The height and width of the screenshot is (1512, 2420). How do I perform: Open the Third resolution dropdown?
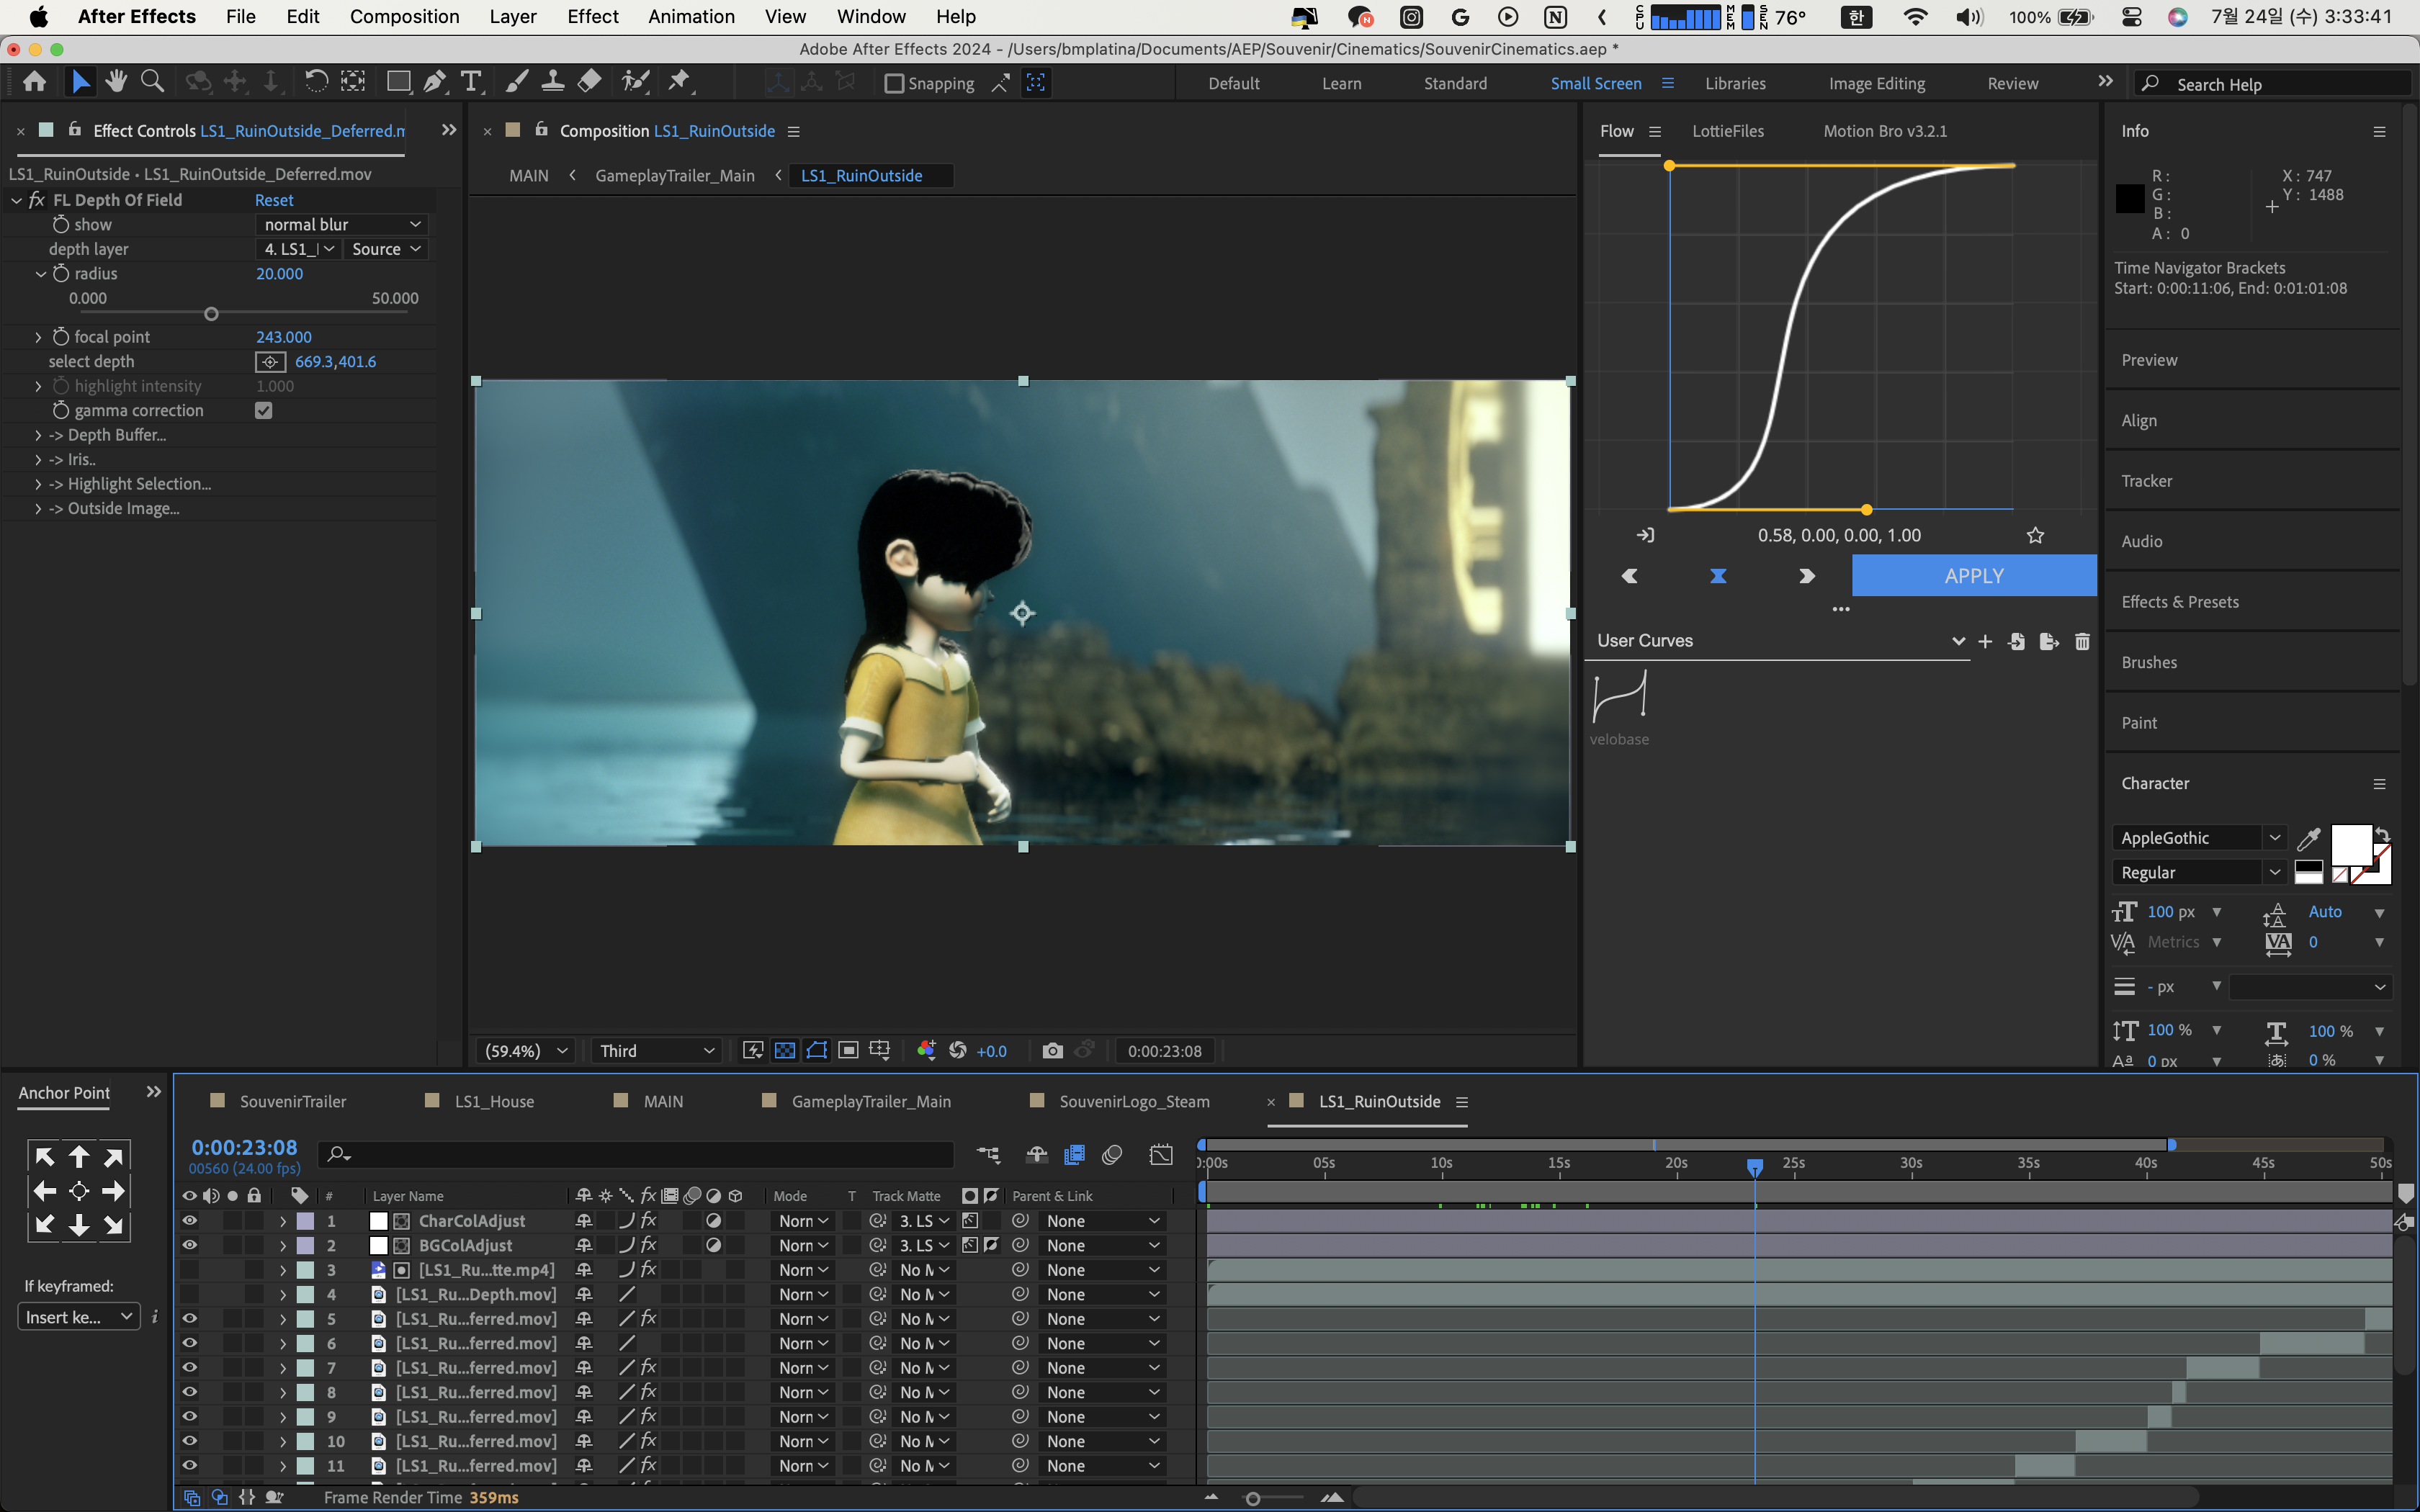tap(656, 1051)
